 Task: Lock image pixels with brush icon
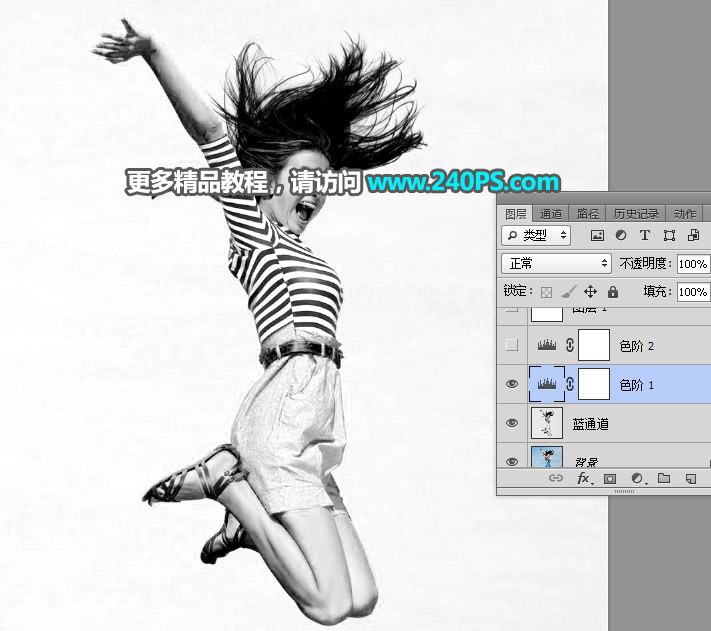568,292
